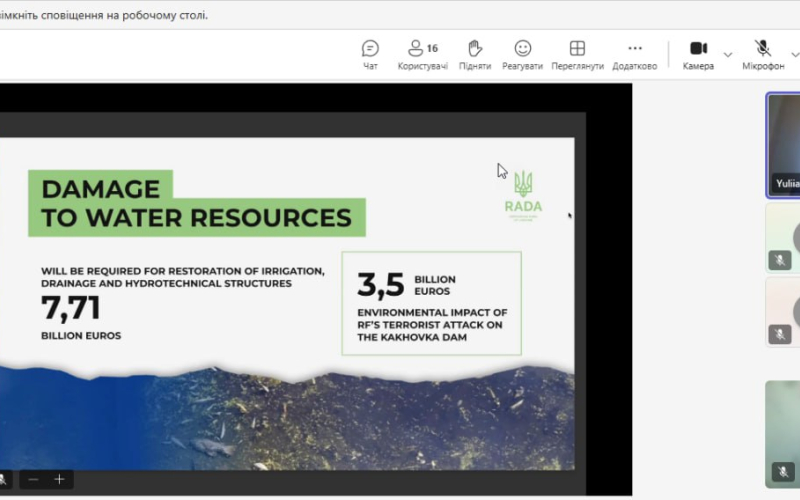Raise hand with the Підняти button
Screen dimensions: 800x500
pyautogui.click(x=474, y=55)
